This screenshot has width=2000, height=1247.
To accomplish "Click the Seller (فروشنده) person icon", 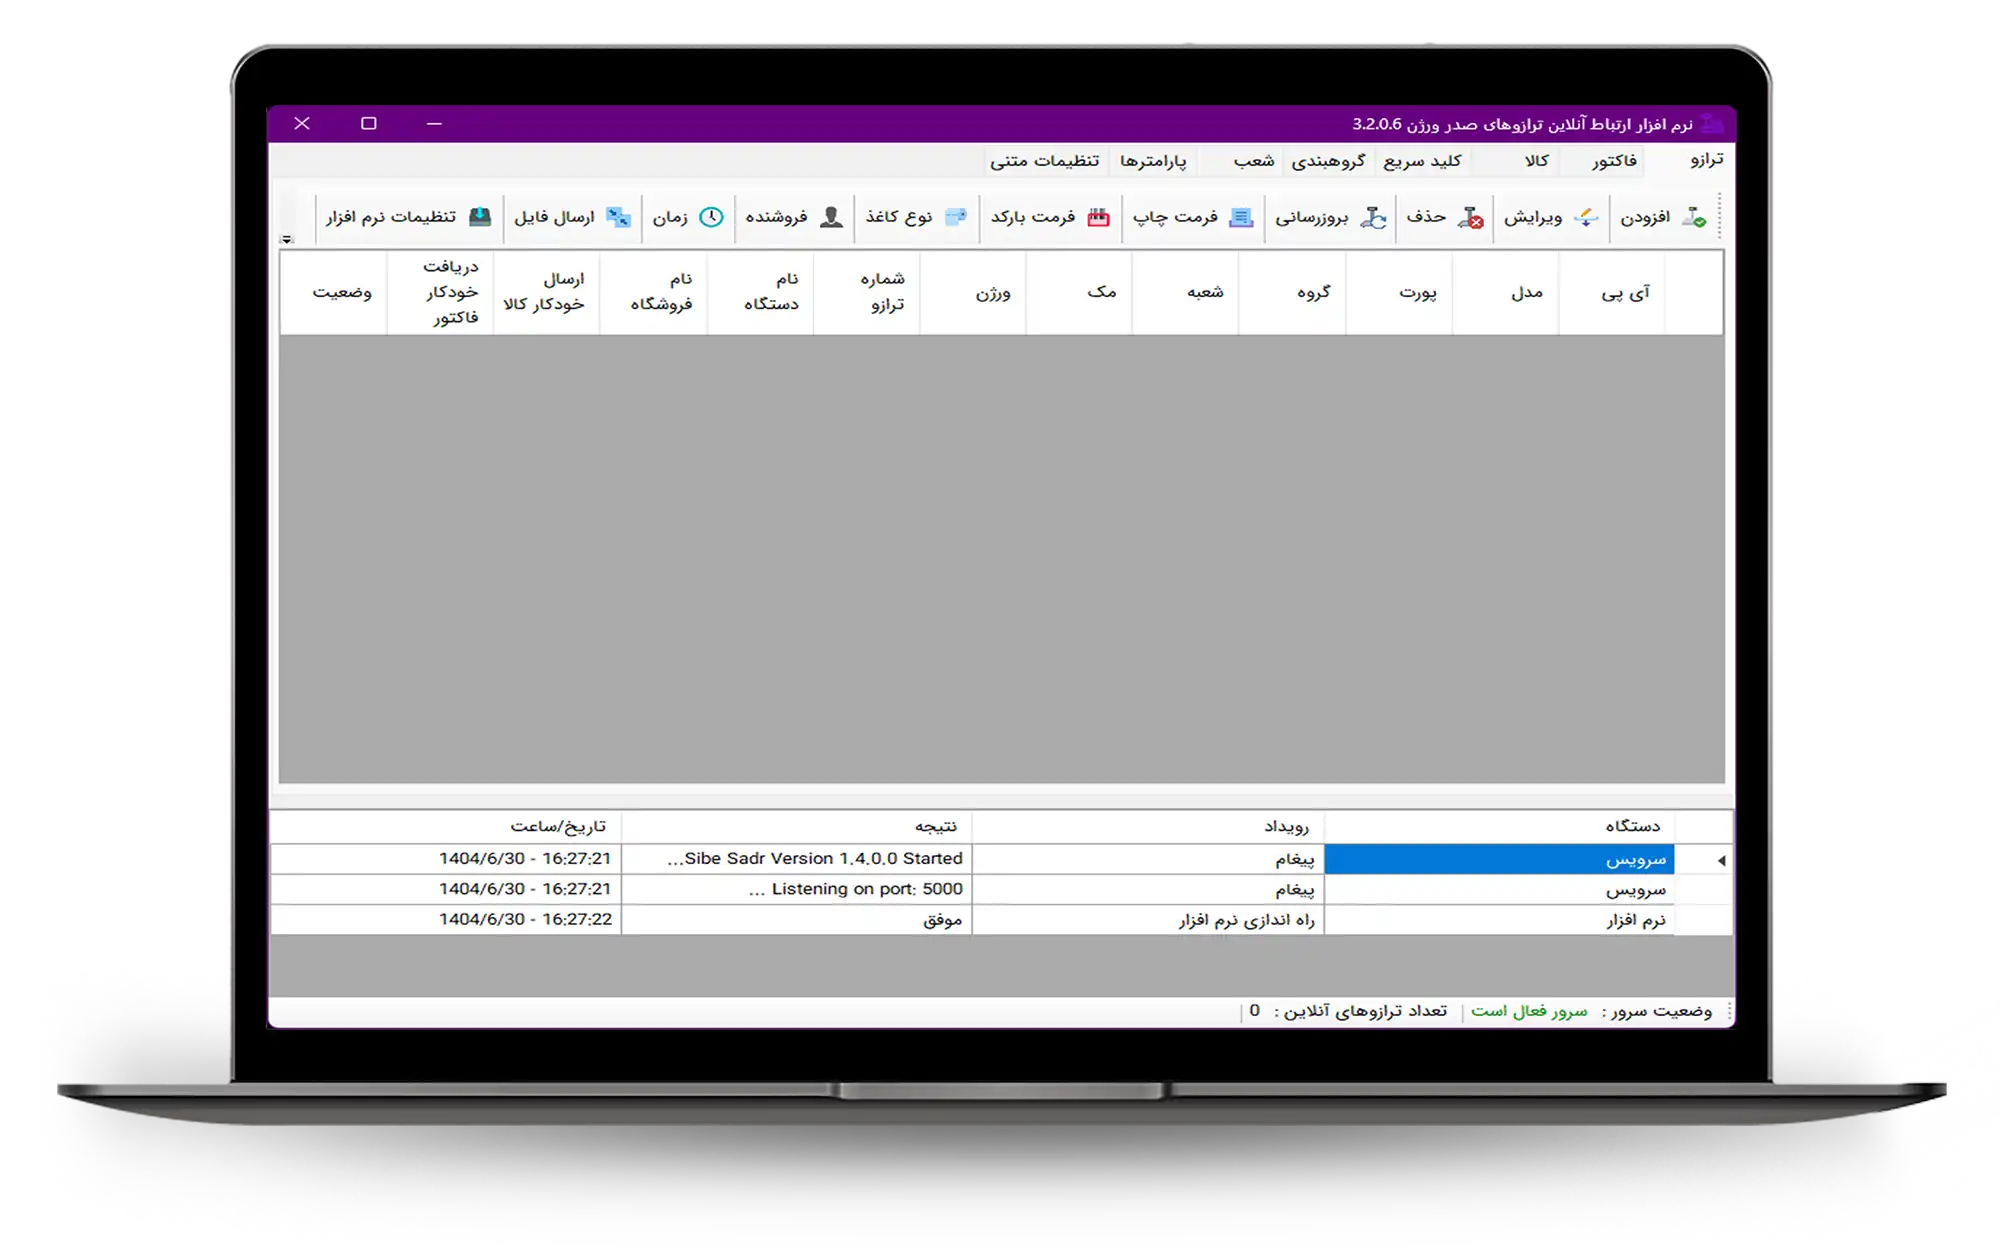I will (831, 217).
